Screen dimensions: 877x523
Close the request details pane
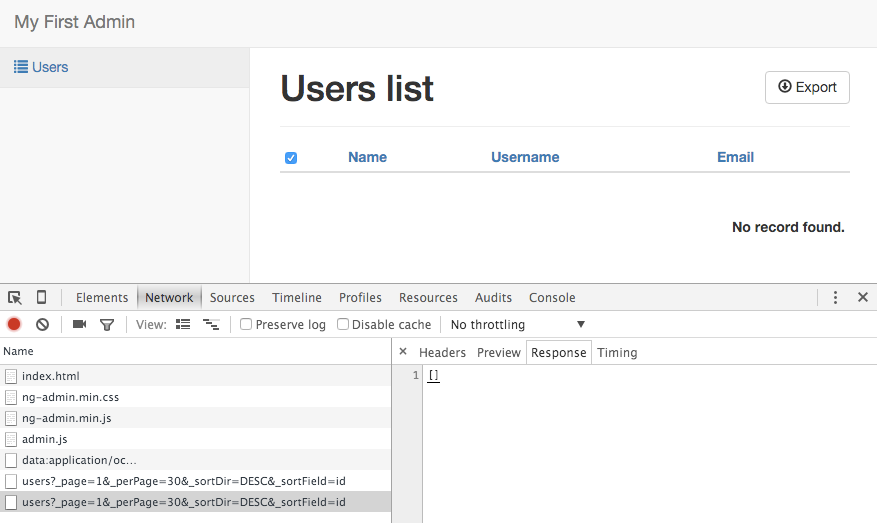(403, 352)
